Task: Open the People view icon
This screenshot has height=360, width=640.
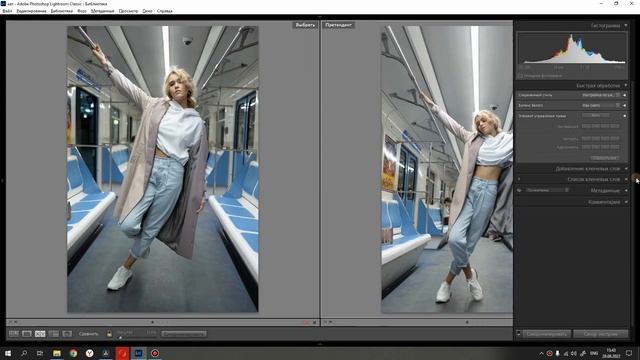Action: tap(67, 334)
